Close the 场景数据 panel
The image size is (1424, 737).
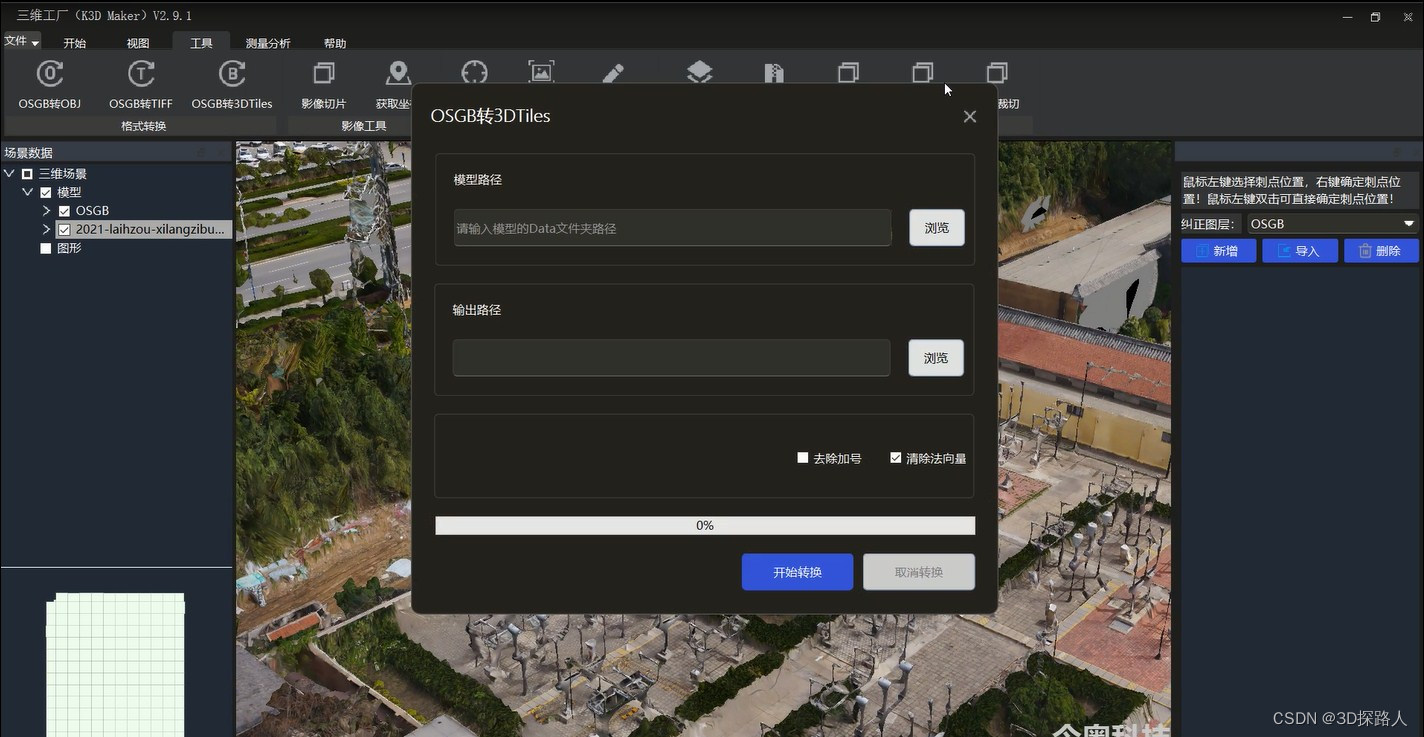[221, 152]
